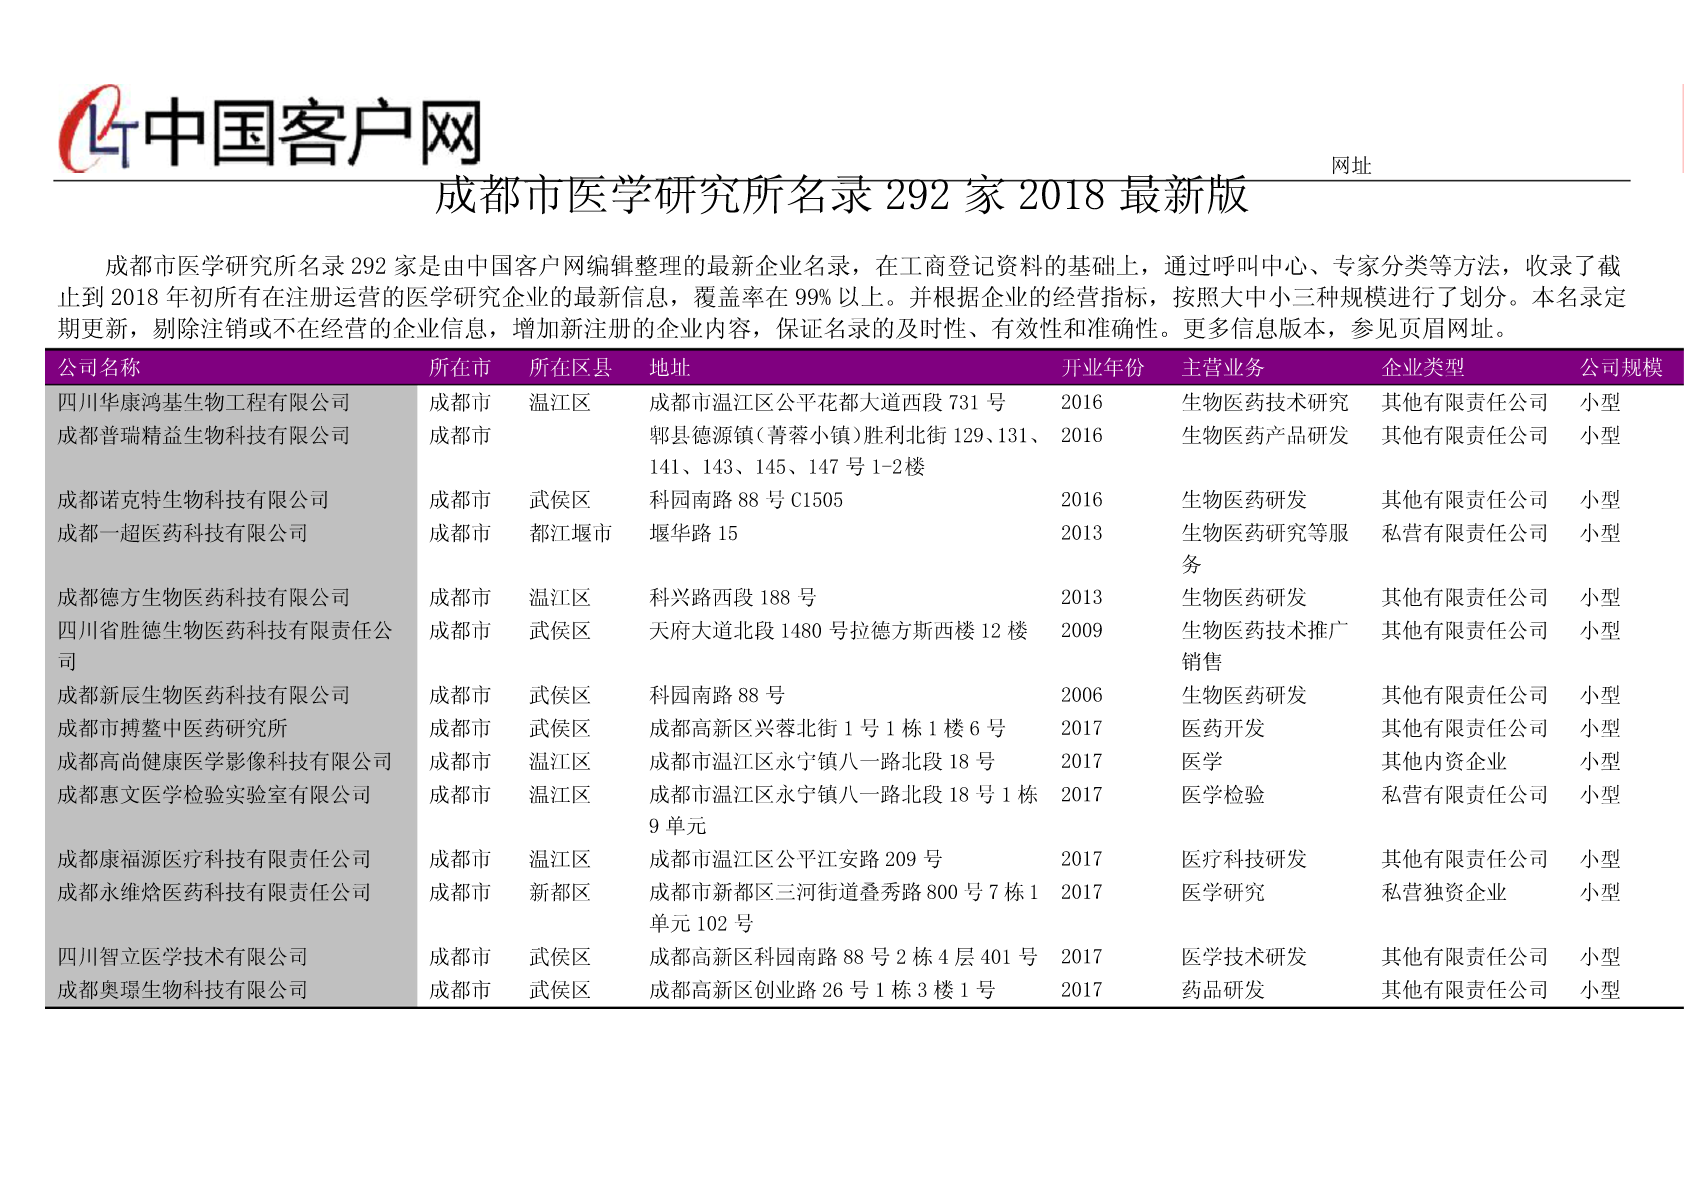Click the 地址 column header

coord(670,368)
